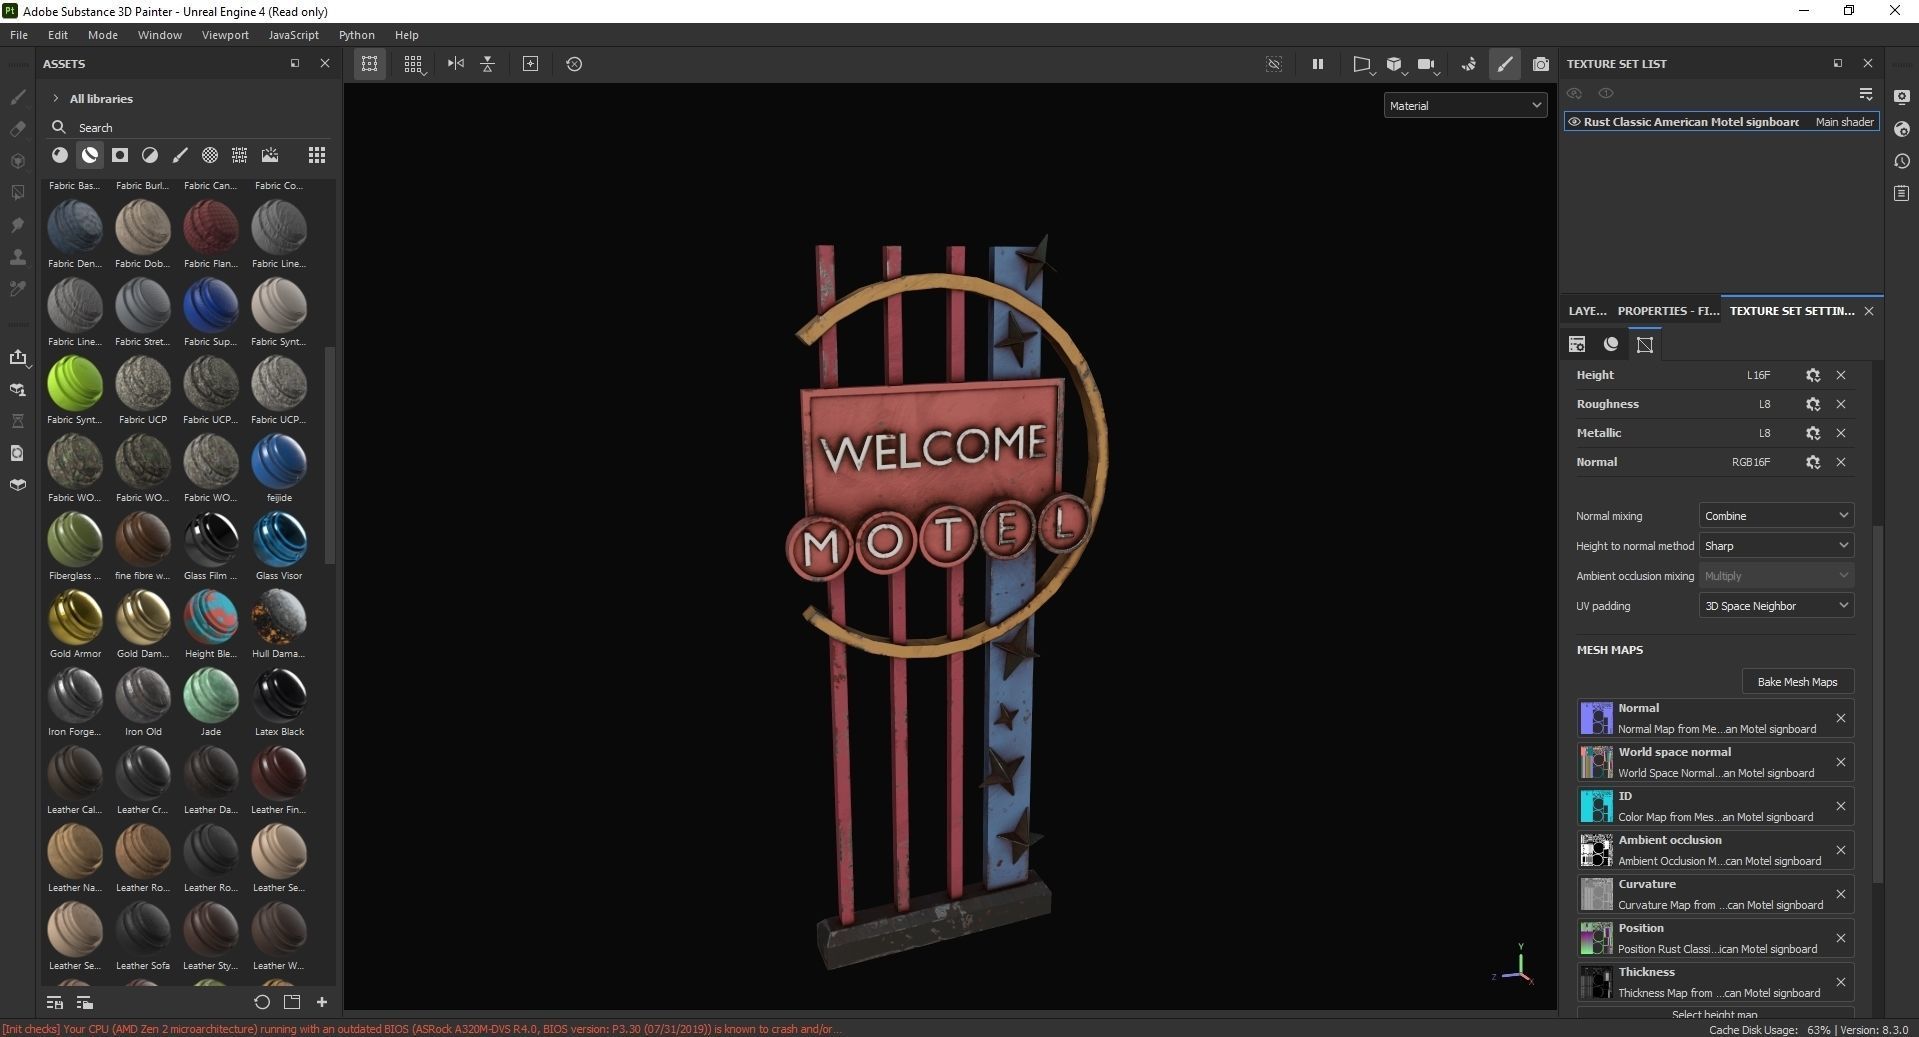Open the Material channel display dropdown
1919x1037 pixels.
[x=1465, y=105]
